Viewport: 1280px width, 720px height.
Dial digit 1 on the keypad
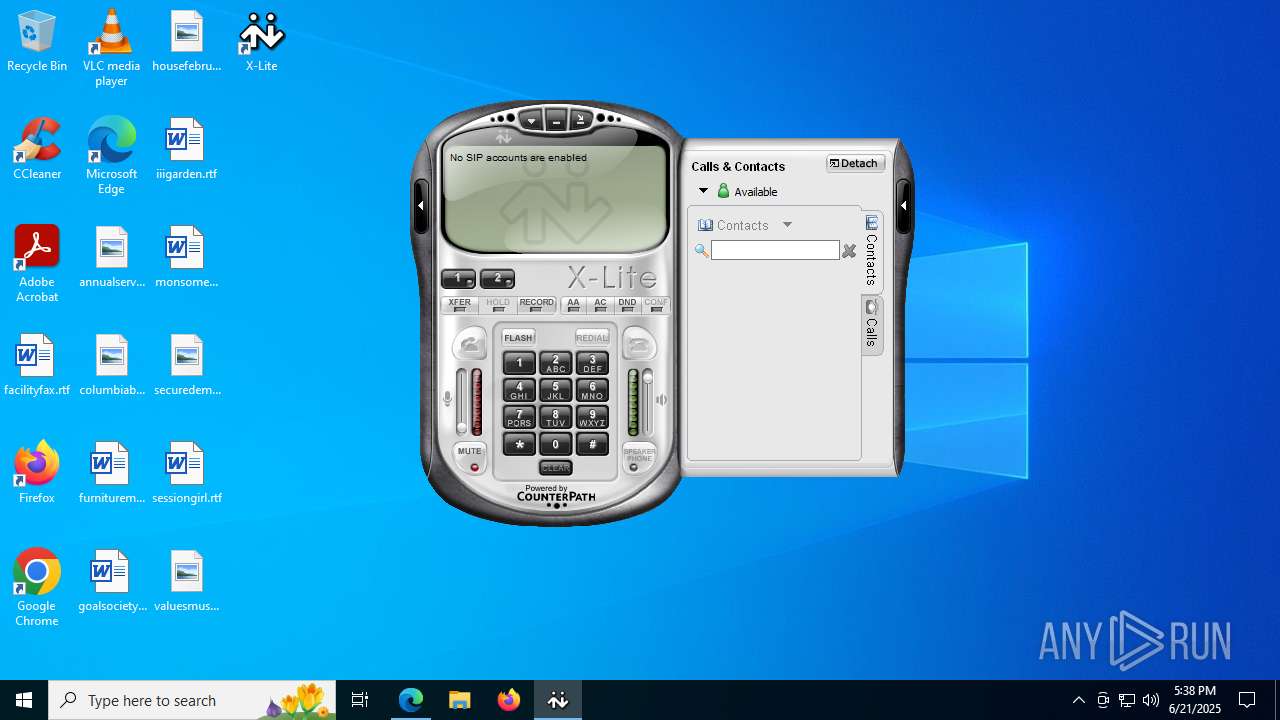519,363
